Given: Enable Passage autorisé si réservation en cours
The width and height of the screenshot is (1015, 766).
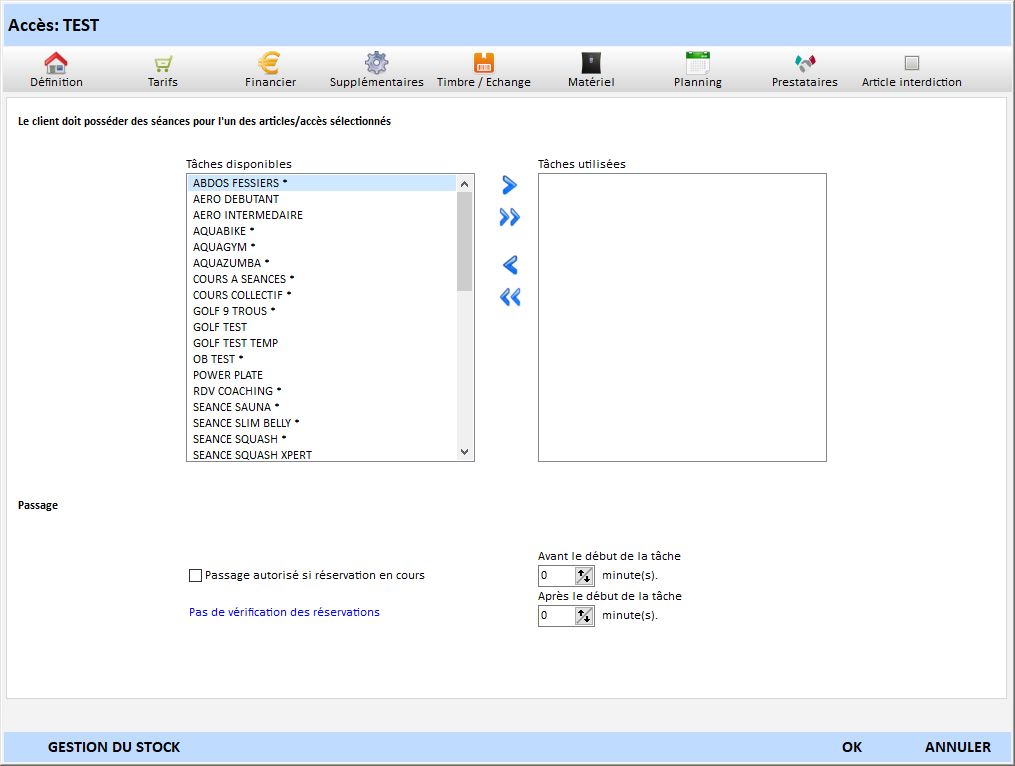Looking at the screenshot, I should click(196, 575).
